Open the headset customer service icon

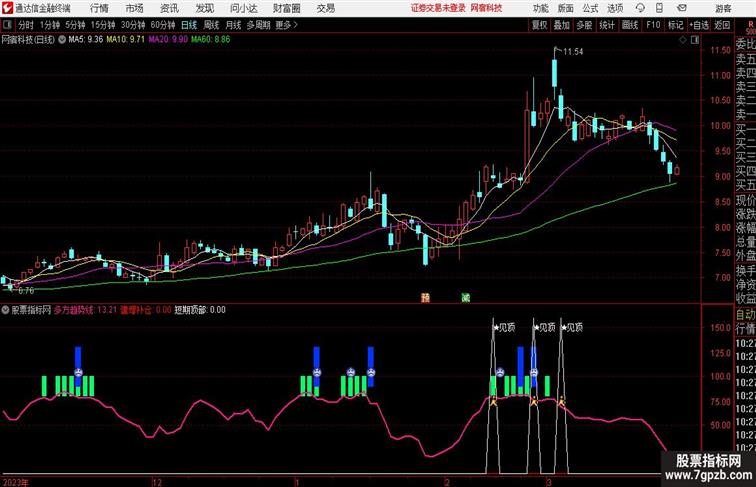pyautogui.click(x=640, y=8)
